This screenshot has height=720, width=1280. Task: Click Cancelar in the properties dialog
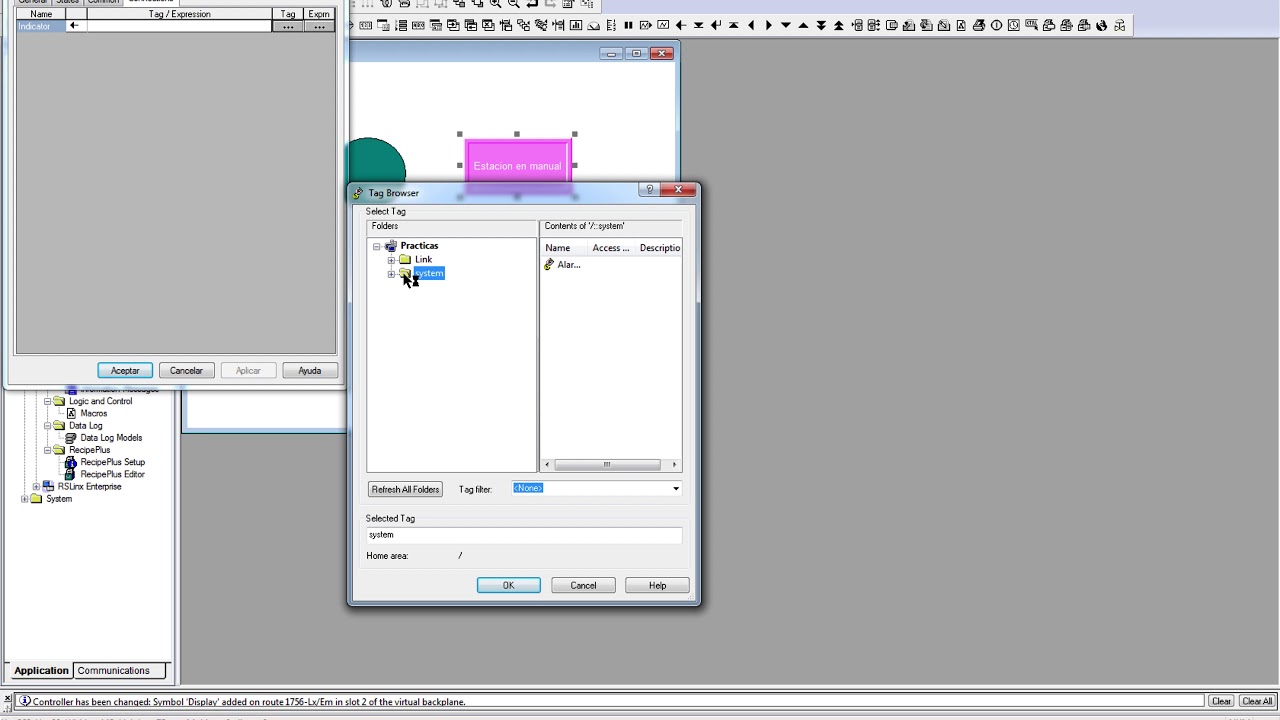click(186, 371)
